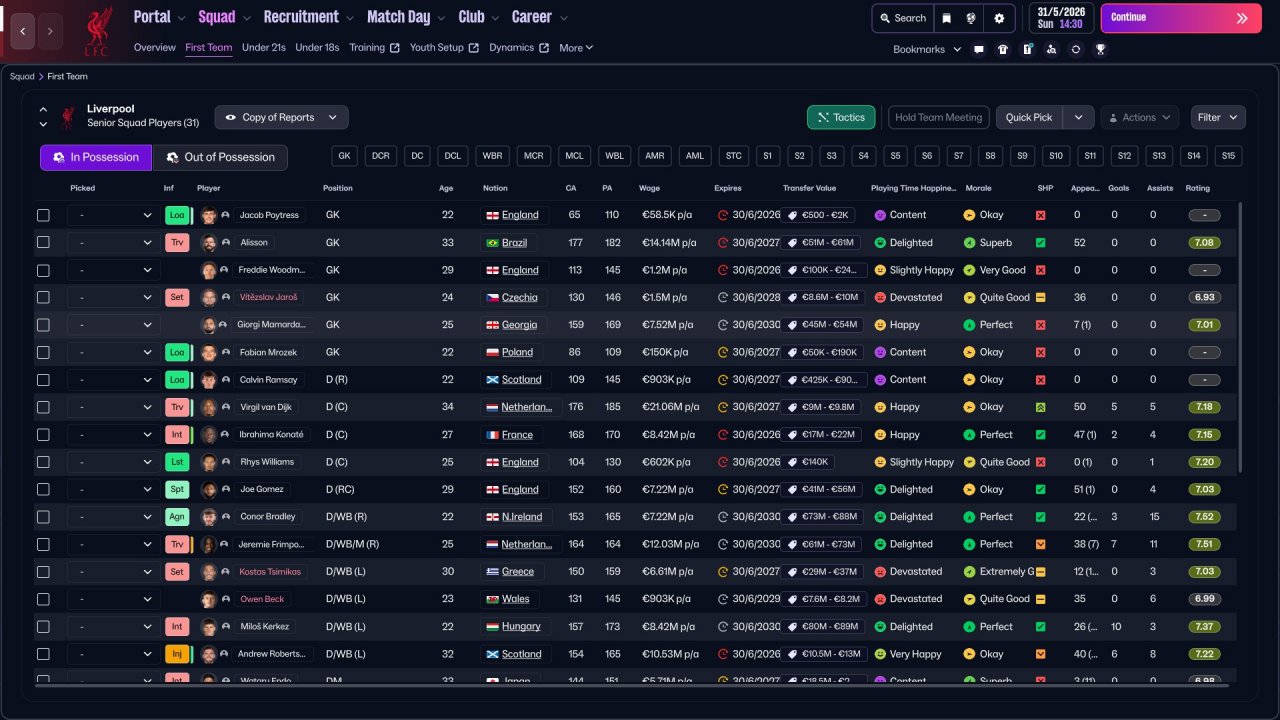This screenshot has width=1280, height=720.
Task: Switch to the Under 21s tab
Action: [263, 48]
